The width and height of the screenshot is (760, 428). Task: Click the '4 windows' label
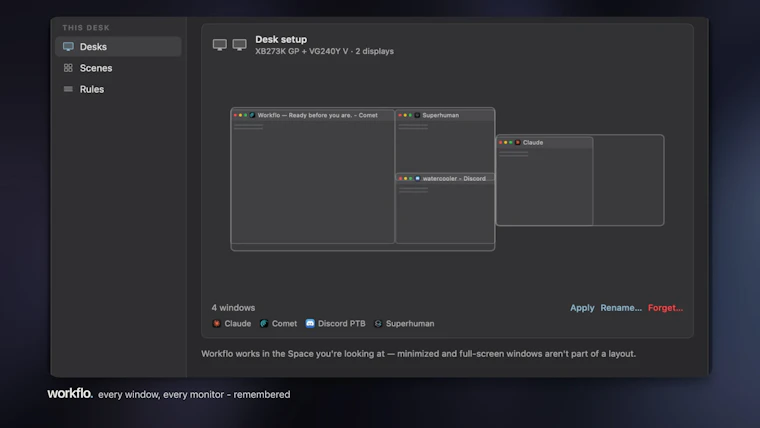coord(233,308)
